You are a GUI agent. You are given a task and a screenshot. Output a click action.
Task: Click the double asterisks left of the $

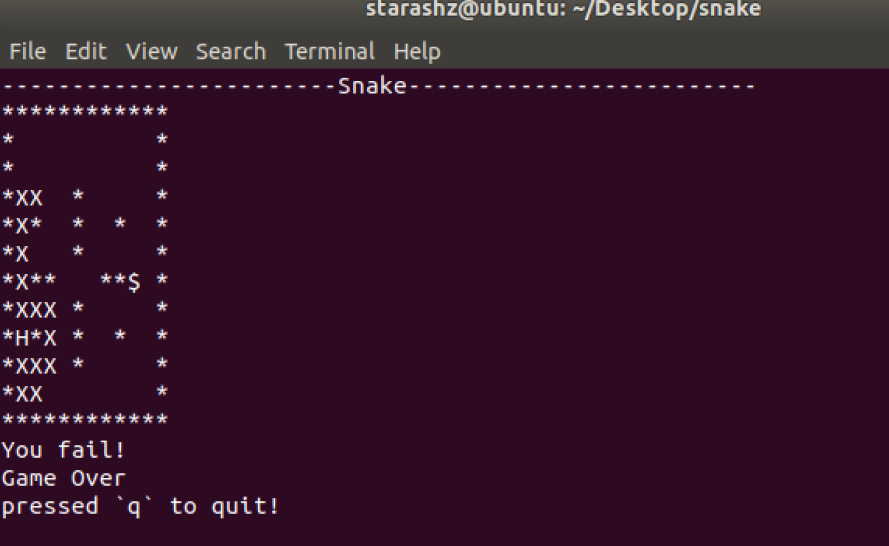[x=113, y=280]
